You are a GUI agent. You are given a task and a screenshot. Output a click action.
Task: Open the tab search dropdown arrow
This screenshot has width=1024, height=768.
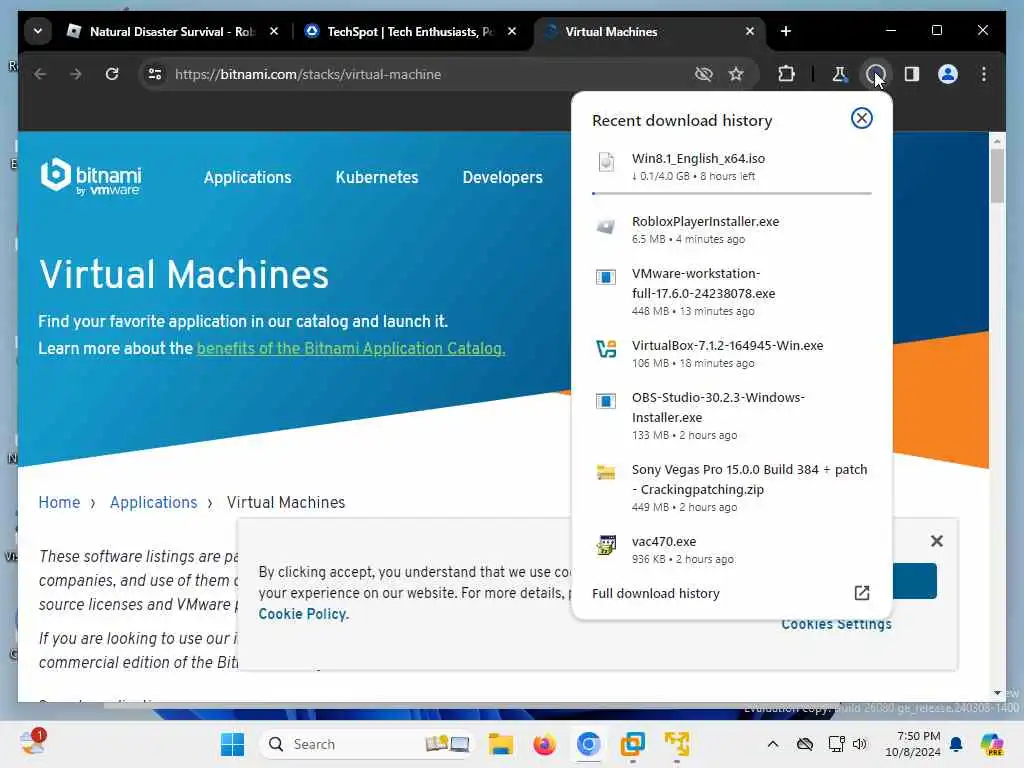(38, 31)
